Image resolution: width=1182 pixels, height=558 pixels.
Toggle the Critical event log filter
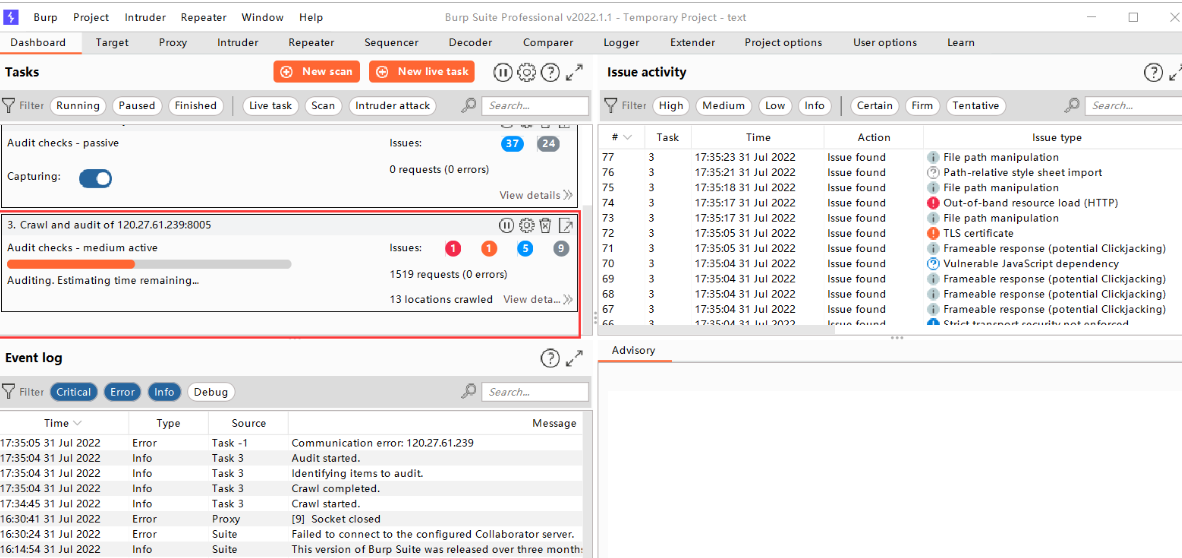click(74, 392)
